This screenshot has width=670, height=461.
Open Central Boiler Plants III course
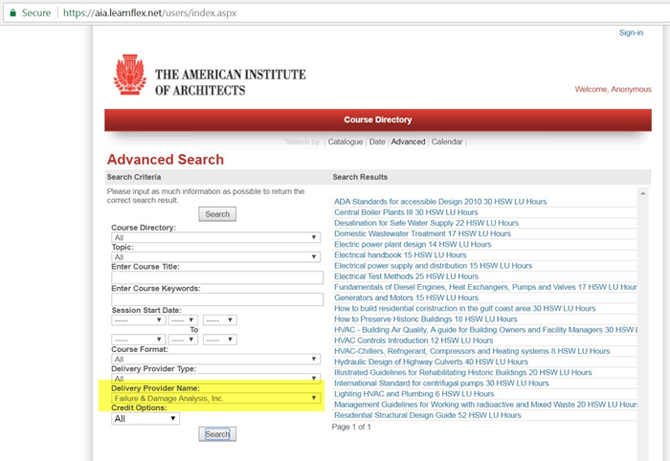coord(406,212)
